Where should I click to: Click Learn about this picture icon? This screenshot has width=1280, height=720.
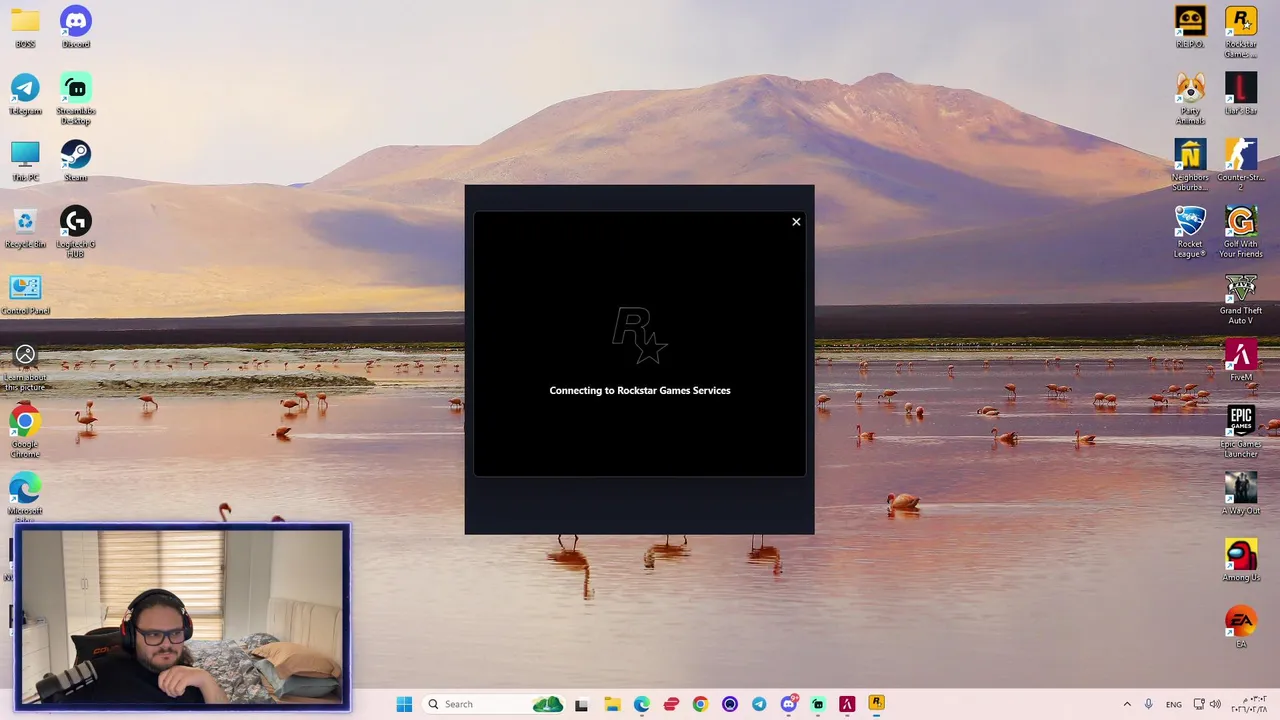pyautogui.click(x=25, y=367)
